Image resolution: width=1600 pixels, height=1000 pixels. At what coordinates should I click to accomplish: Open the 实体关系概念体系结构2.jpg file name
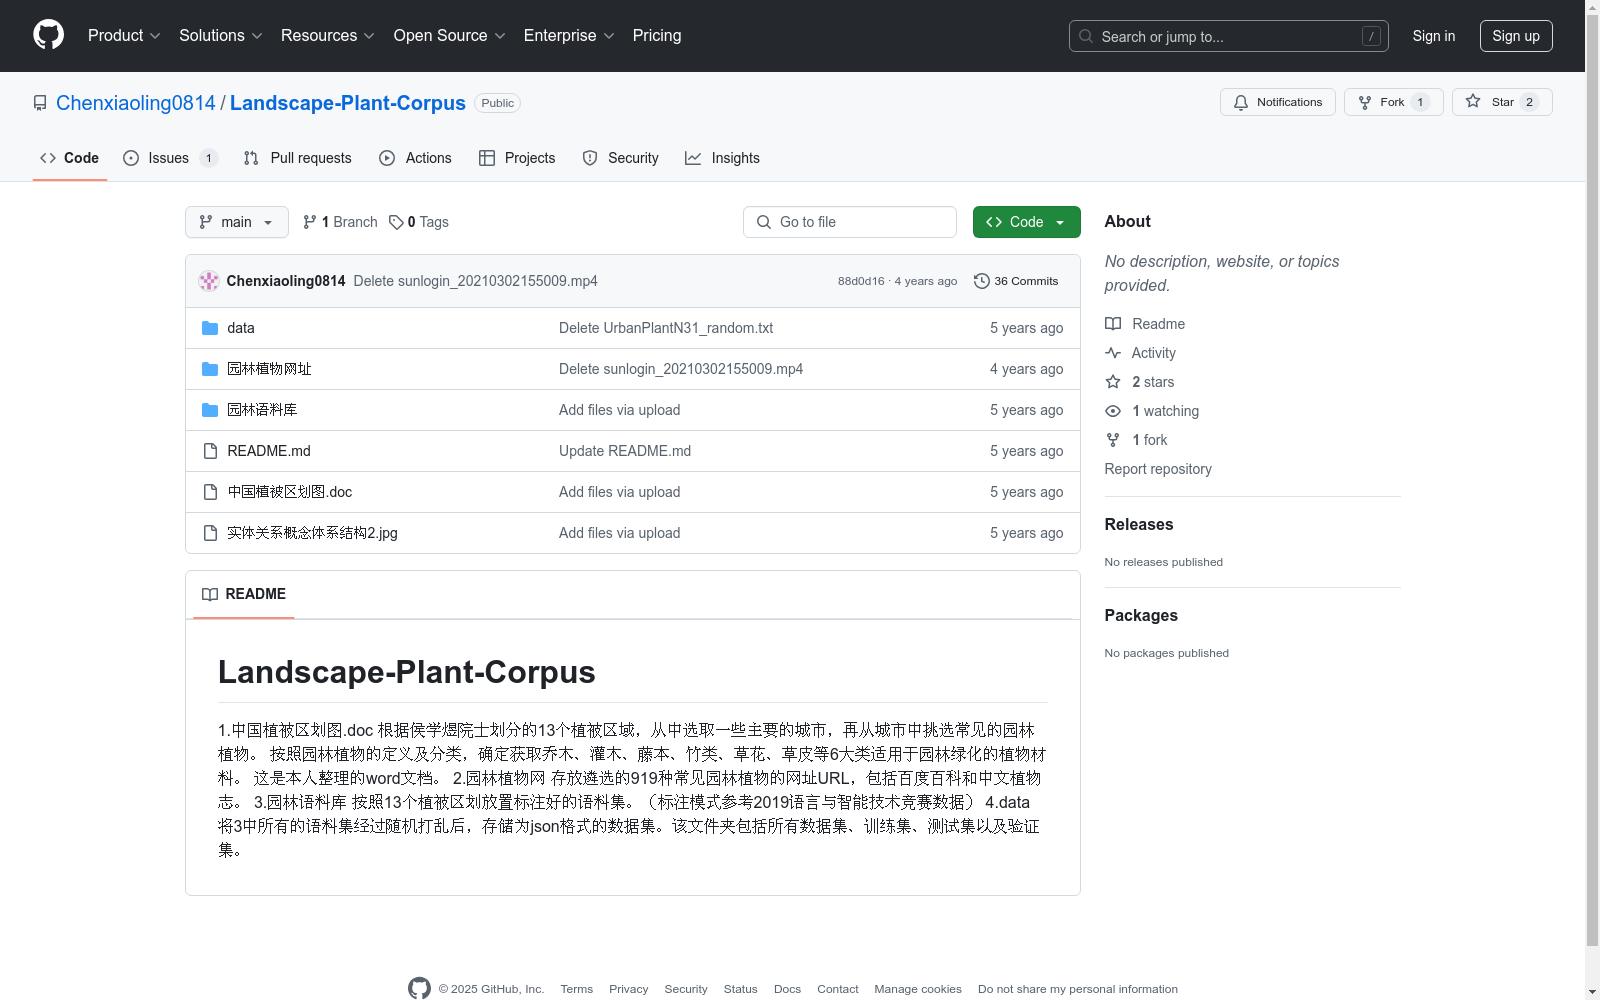[312, 533]
